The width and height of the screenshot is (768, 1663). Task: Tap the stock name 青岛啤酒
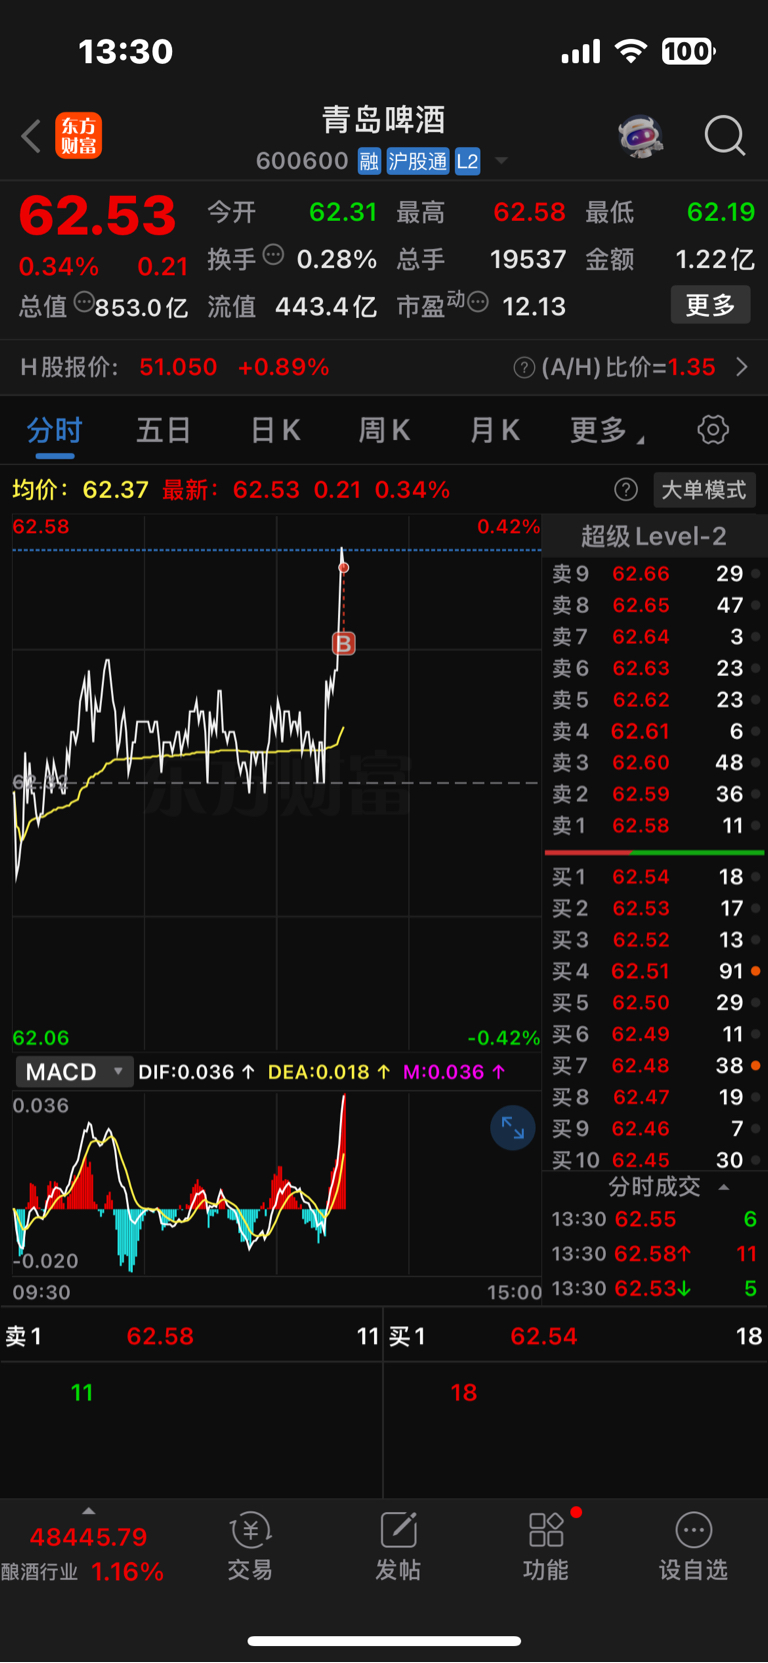click(x=383, y=120)
